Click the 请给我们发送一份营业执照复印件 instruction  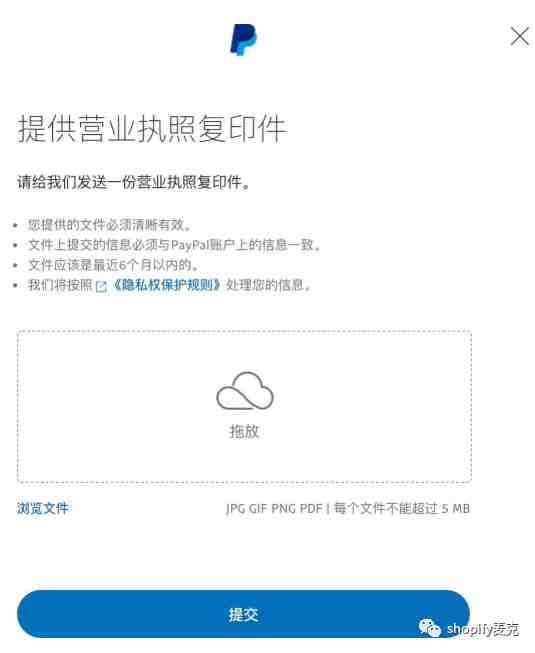click(x=134, y=182)
